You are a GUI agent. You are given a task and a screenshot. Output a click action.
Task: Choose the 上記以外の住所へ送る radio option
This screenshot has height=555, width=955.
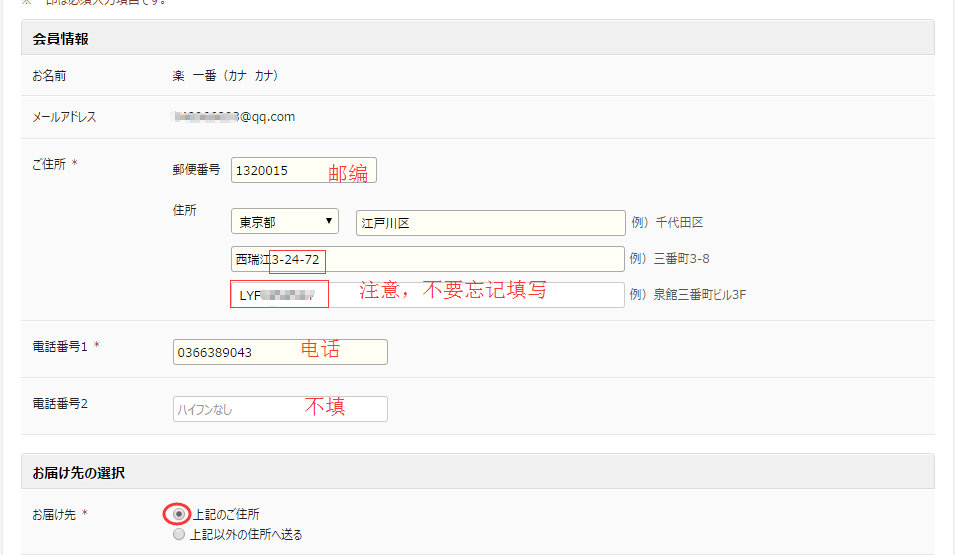[x=179, y=535]
